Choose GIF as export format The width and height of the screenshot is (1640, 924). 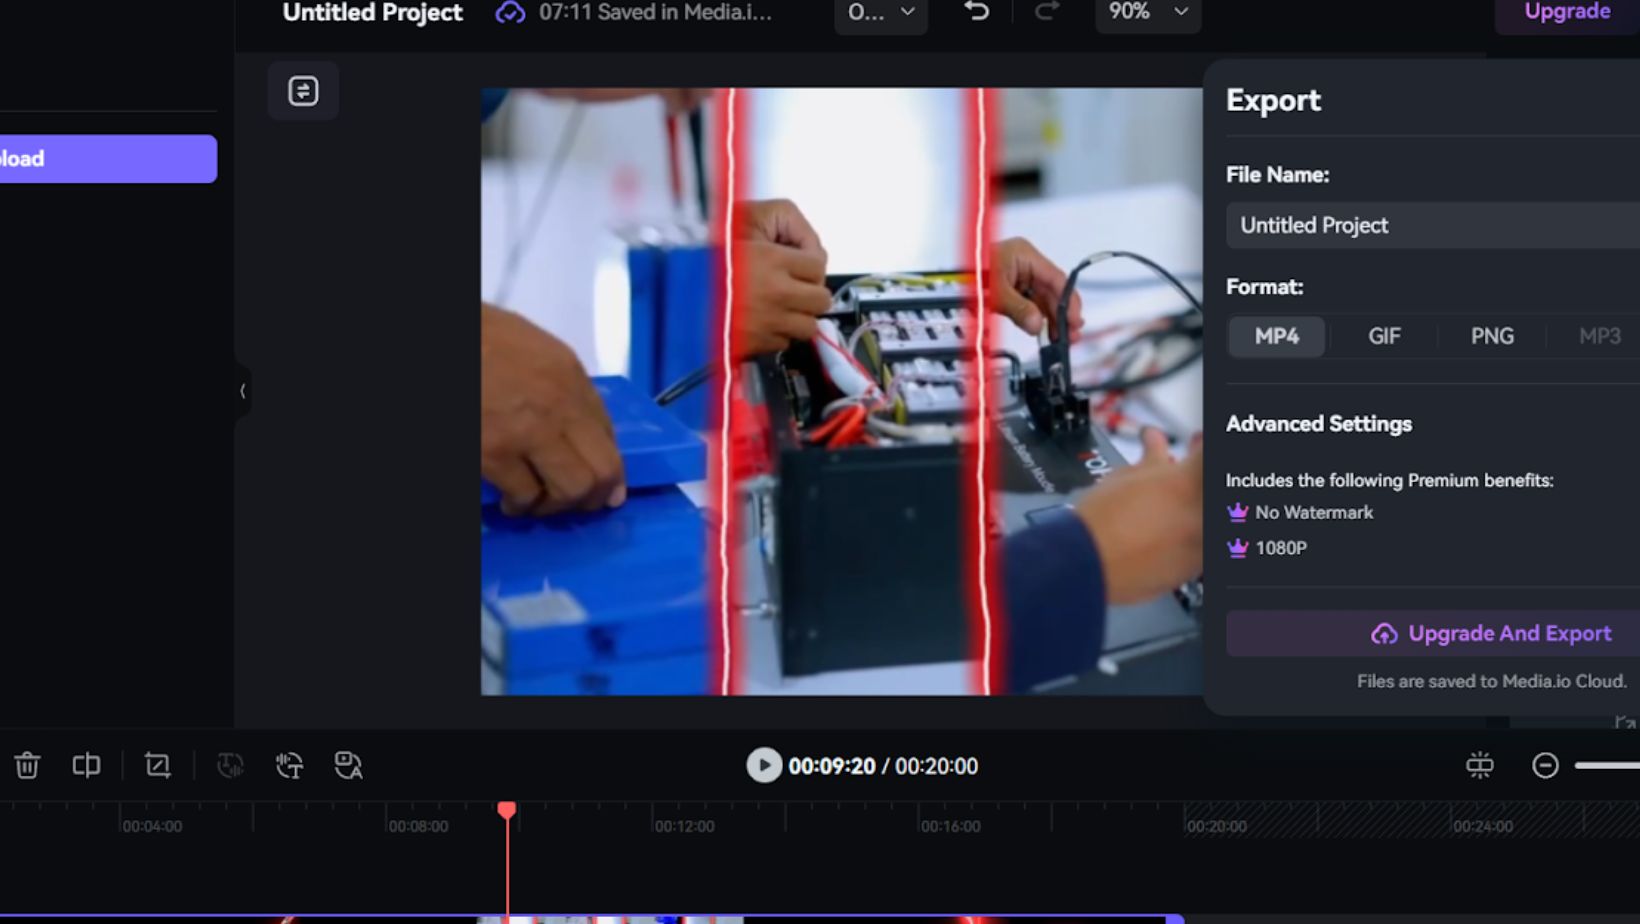tap(1384, 336)
